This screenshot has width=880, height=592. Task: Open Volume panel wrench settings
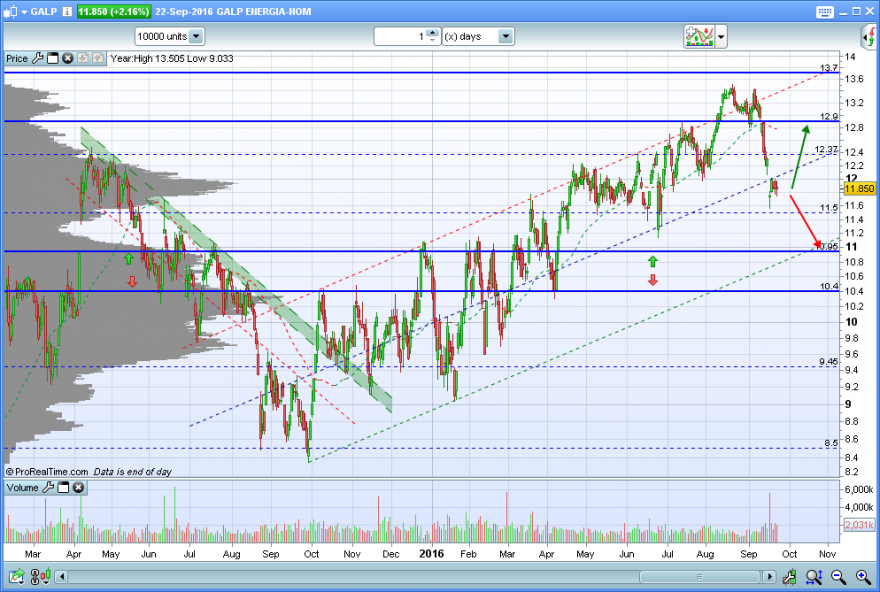[48, 487]
